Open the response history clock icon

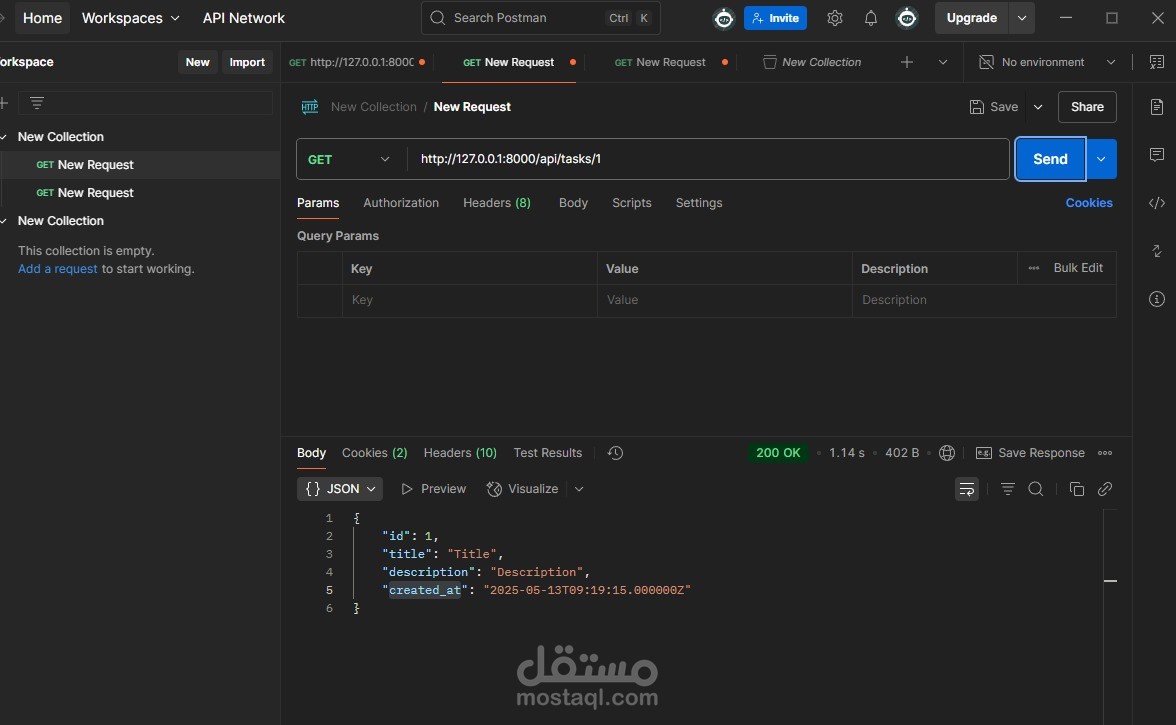click(615, 453)
